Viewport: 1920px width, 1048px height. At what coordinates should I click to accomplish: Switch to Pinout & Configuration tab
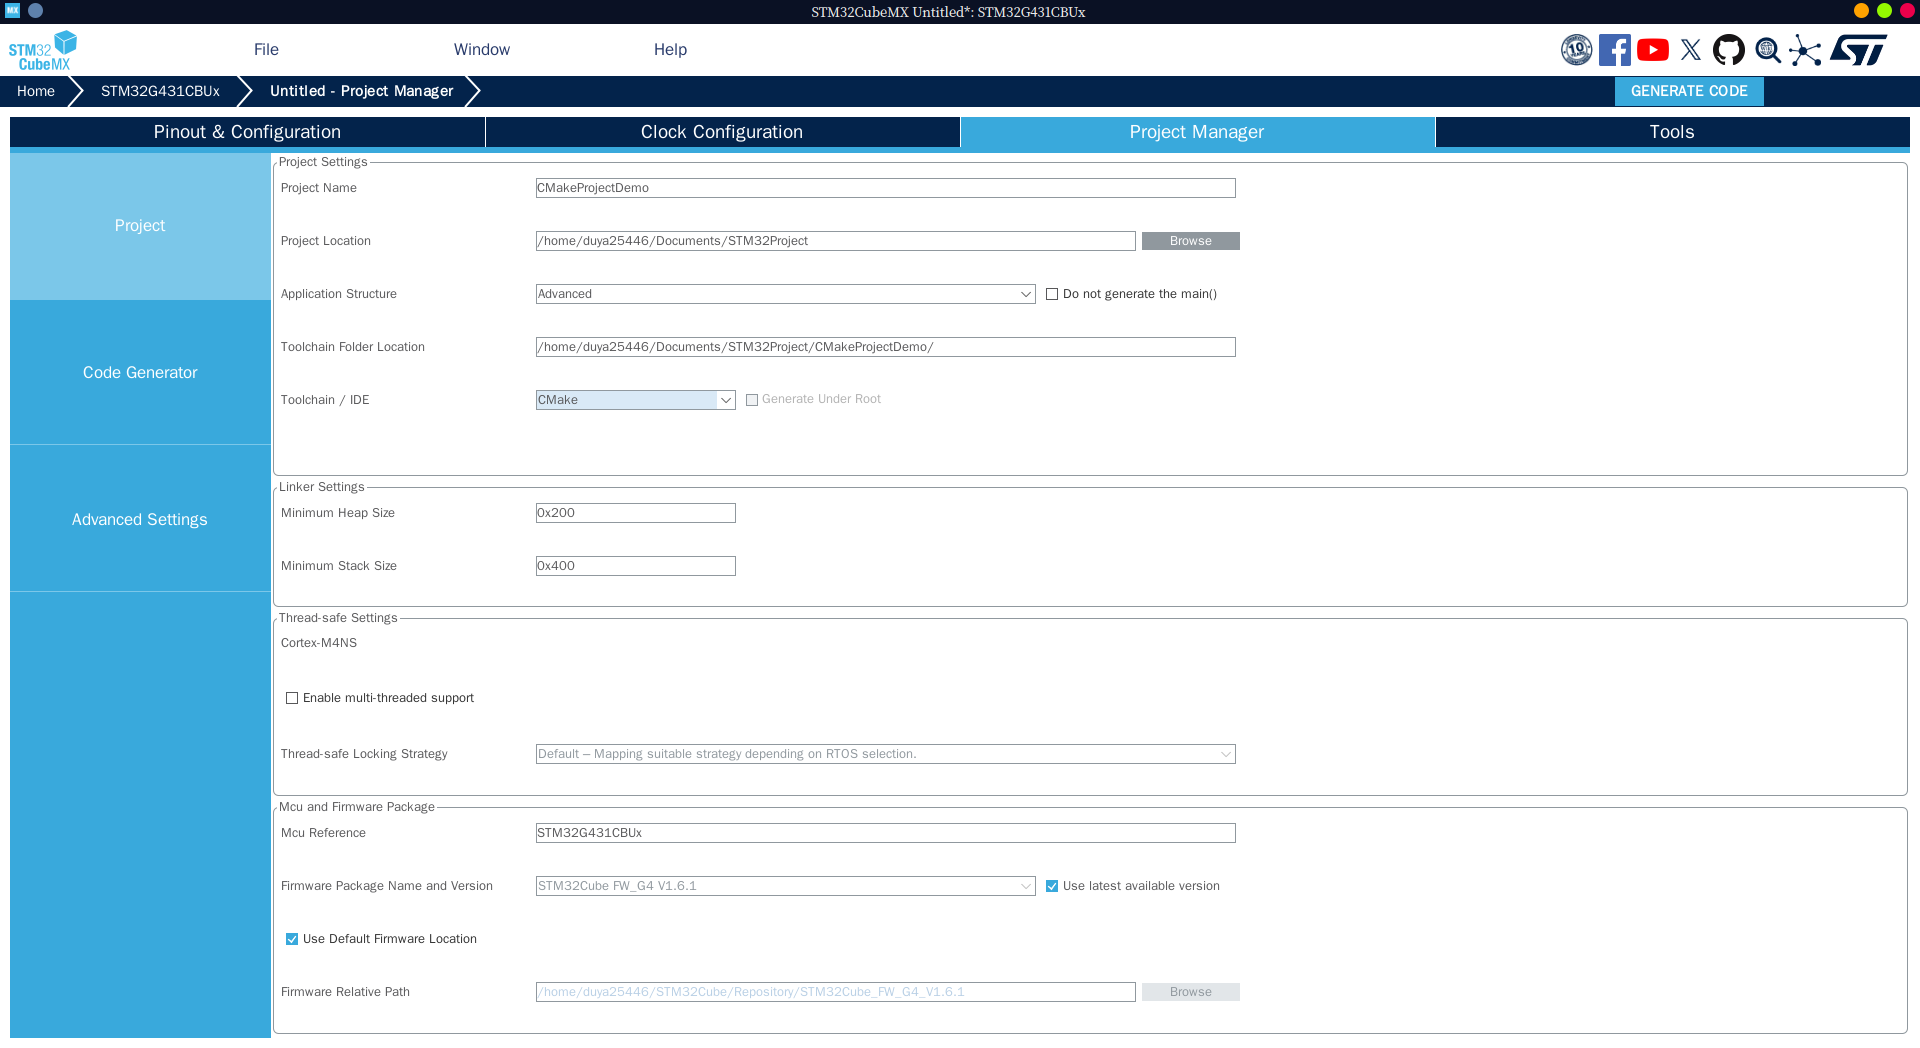tap(247, 132)
